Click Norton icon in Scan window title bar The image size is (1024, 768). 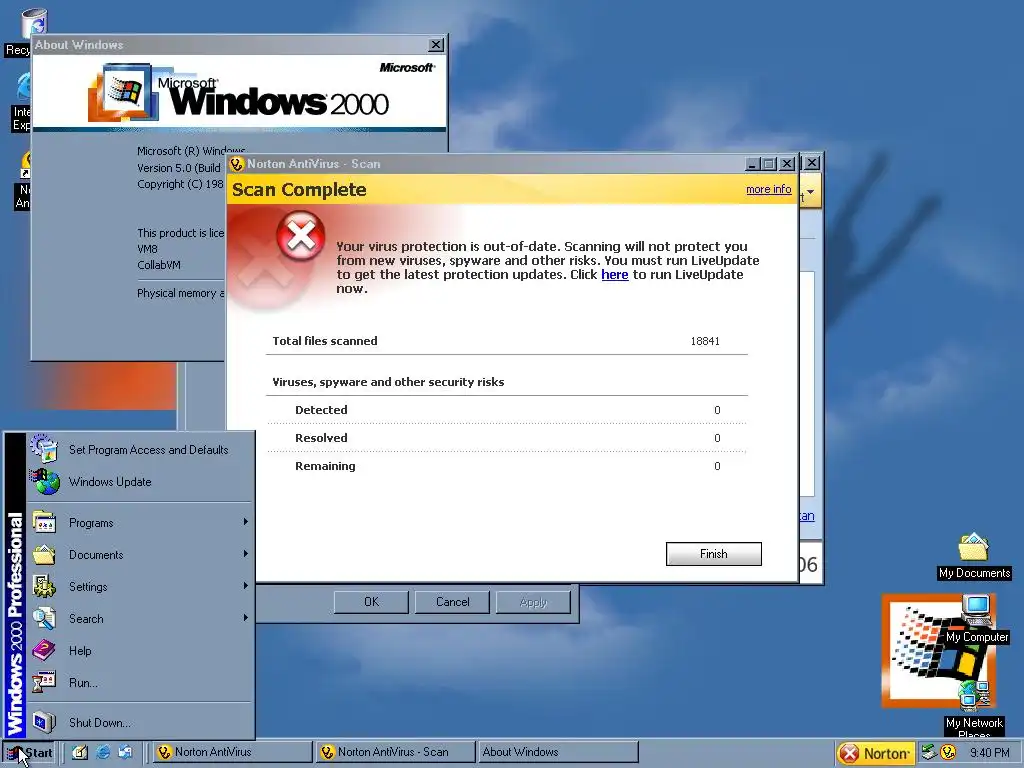click(236, 164)
